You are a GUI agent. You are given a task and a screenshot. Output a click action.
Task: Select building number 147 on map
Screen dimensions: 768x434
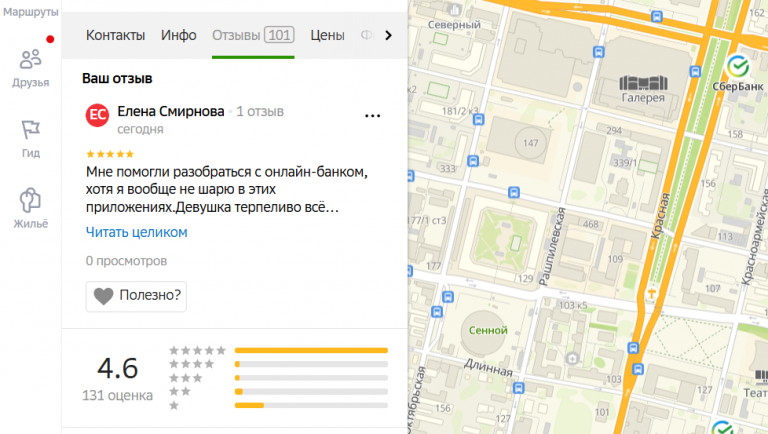(x=530, y=143)
